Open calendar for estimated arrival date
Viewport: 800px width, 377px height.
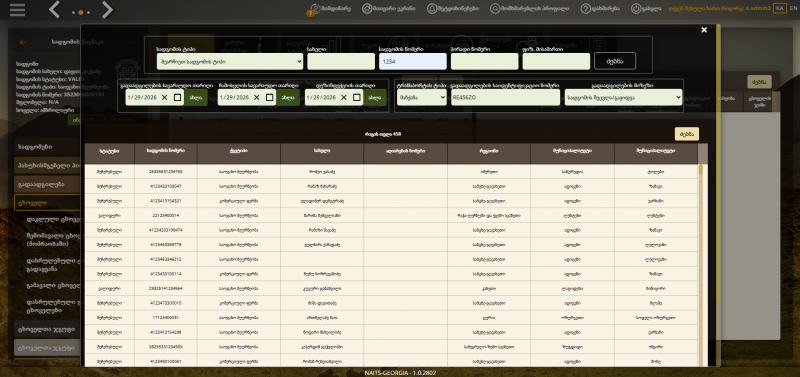point(269,97)
